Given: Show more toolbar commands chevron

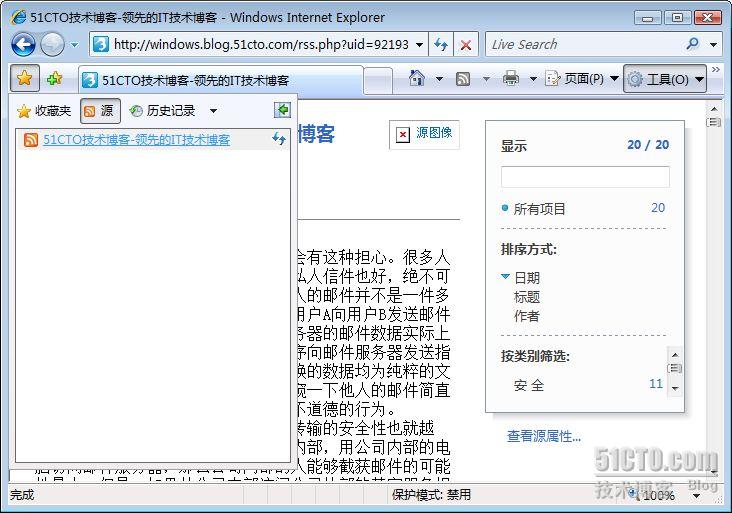Looking at the screenshot, I should pos(715,70).
